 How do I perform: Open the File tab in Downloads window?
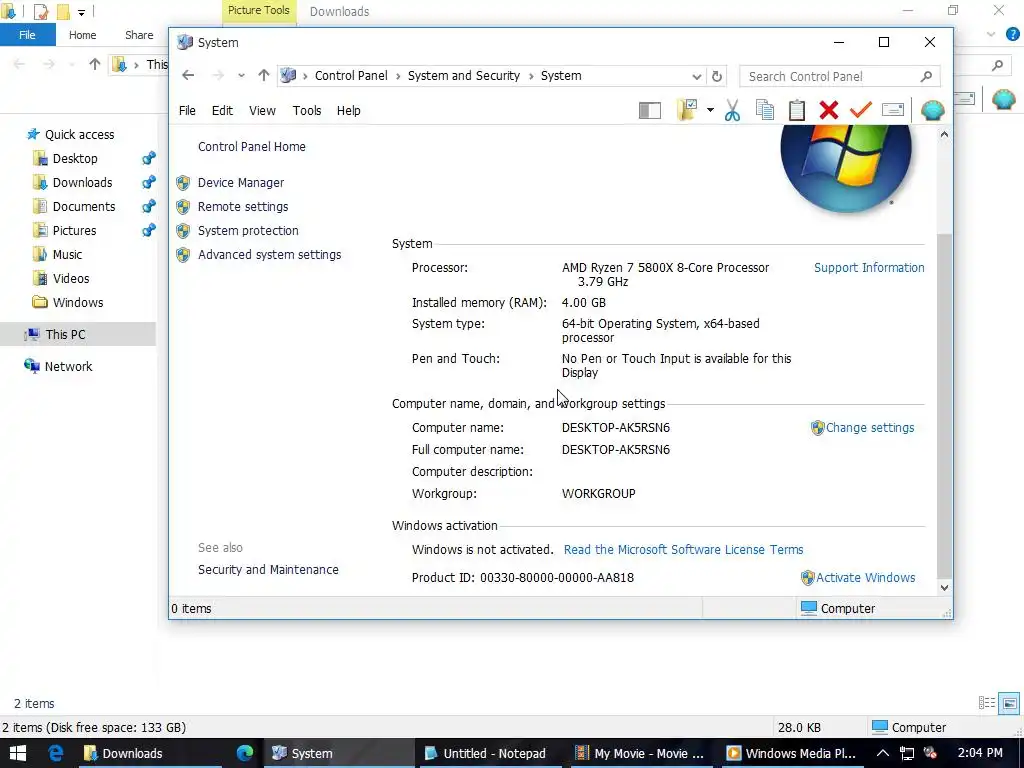pos(27,35)
